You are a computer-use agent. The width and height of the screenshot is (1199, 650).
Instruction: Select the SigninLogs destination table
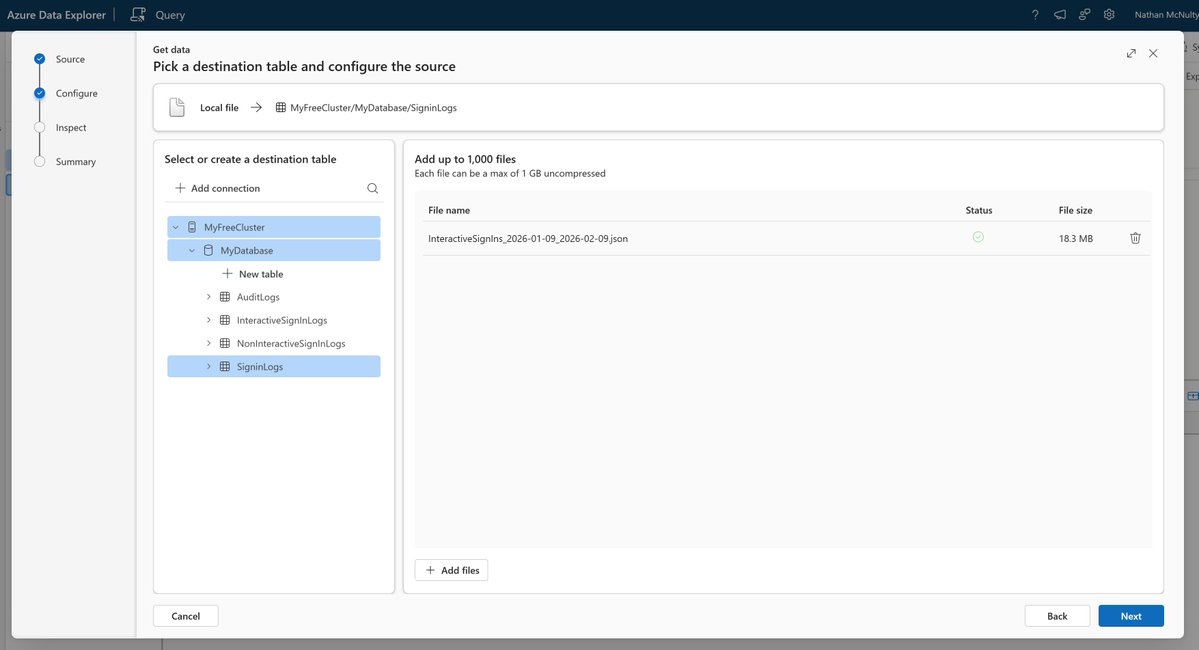[x=274, y=366]
